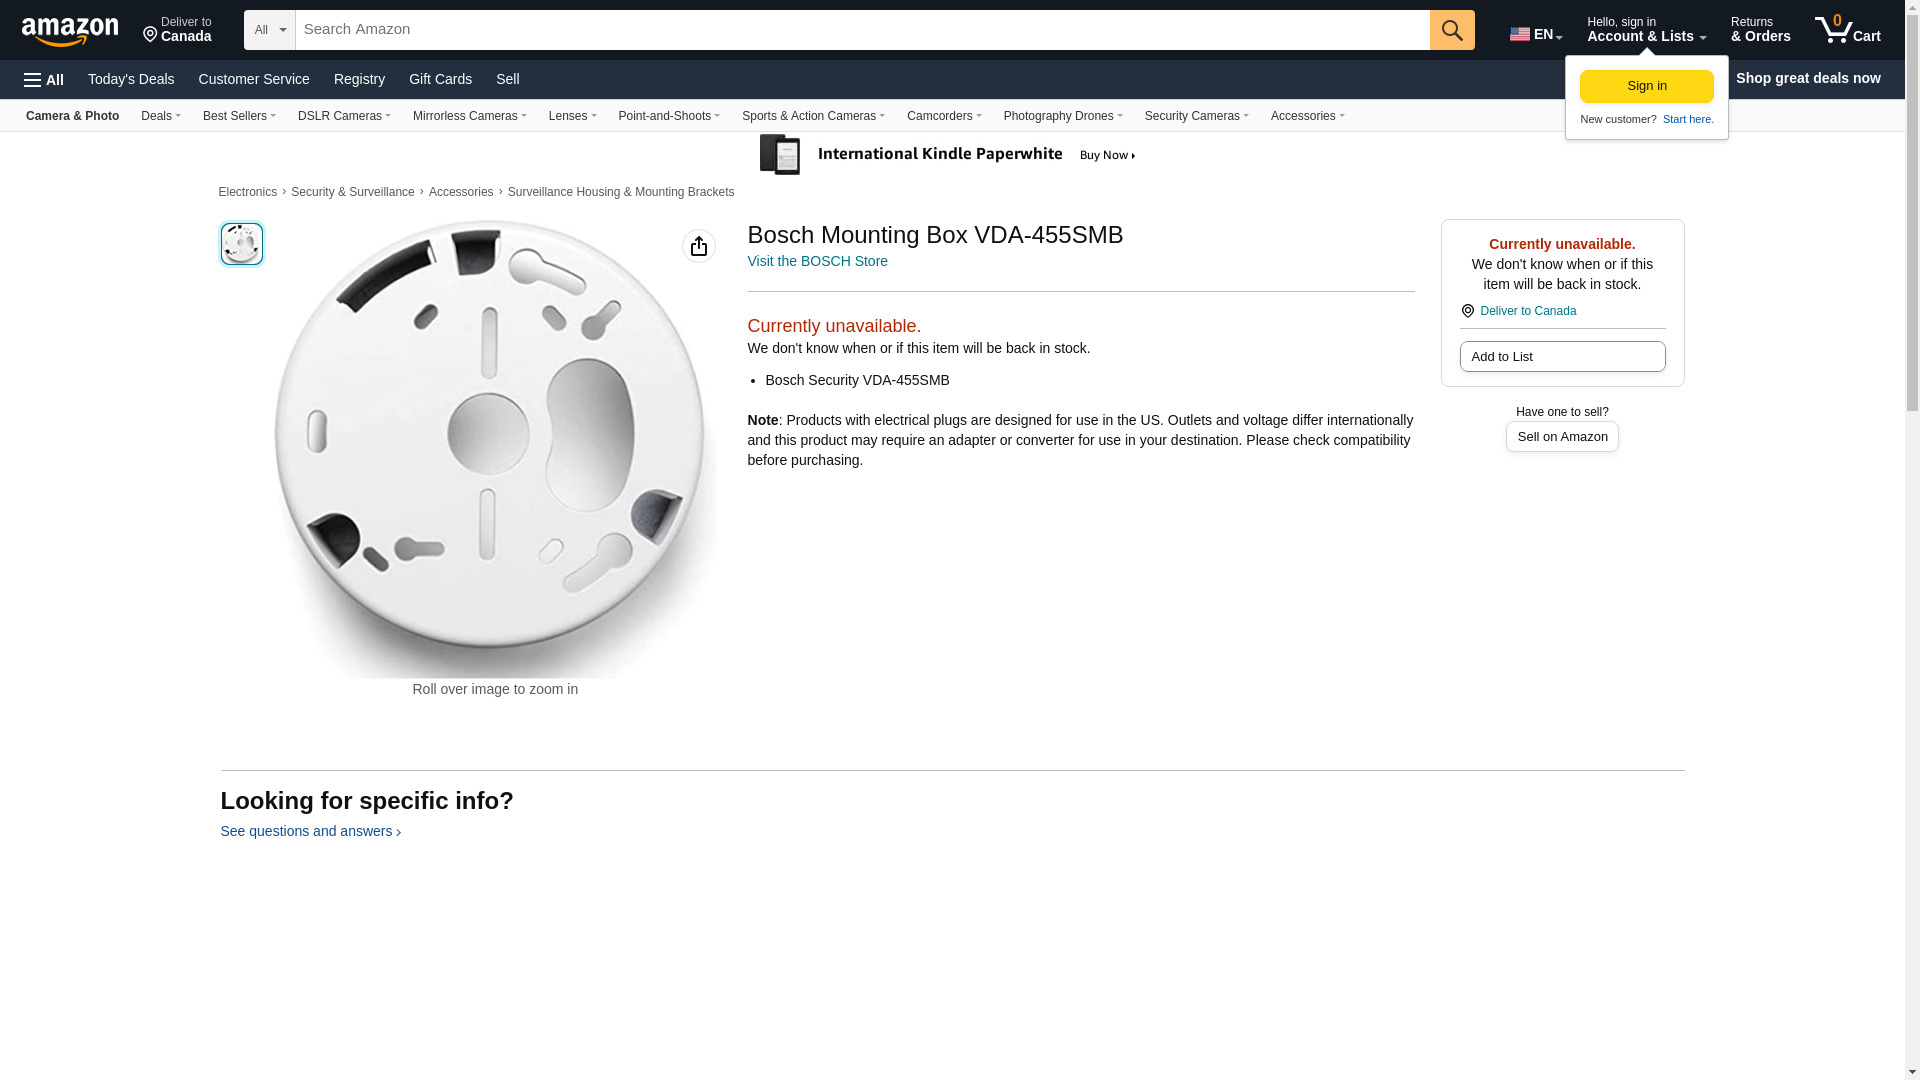Expand the All search category dropdown
1920x1080 pixels.
tap(269, 30)
